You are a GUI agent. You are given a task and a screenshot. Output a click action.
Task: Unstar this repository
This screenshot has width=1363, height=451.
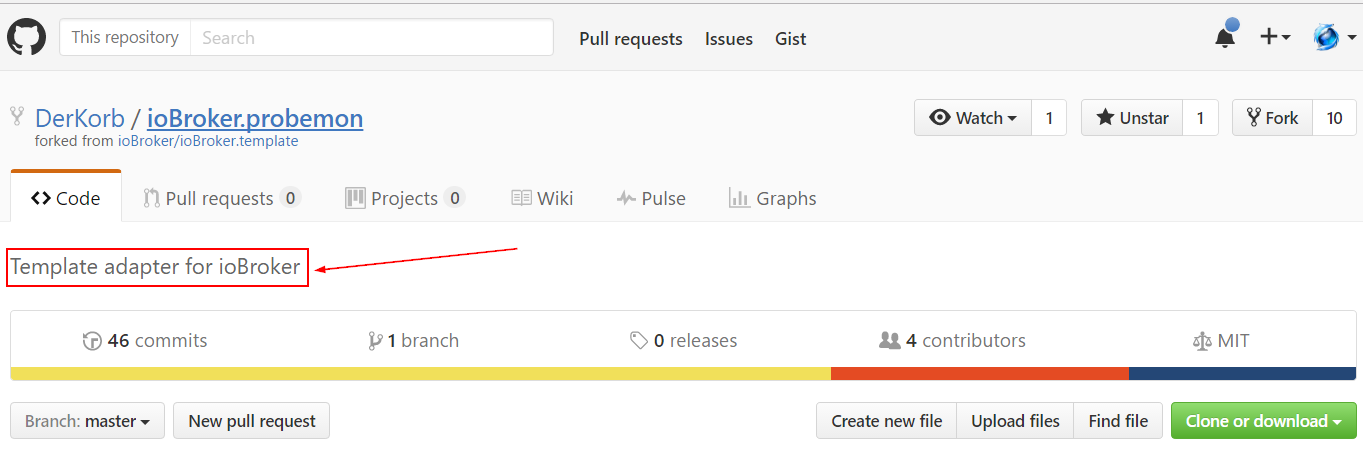[1132, 118]
